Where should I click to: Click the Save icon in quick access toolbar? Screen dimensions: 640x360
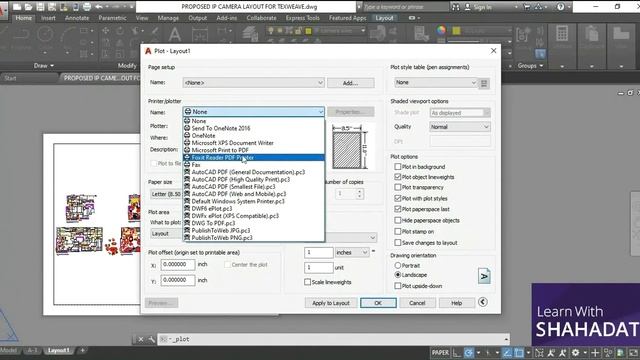pyautogui.click(x=40, y=7)
